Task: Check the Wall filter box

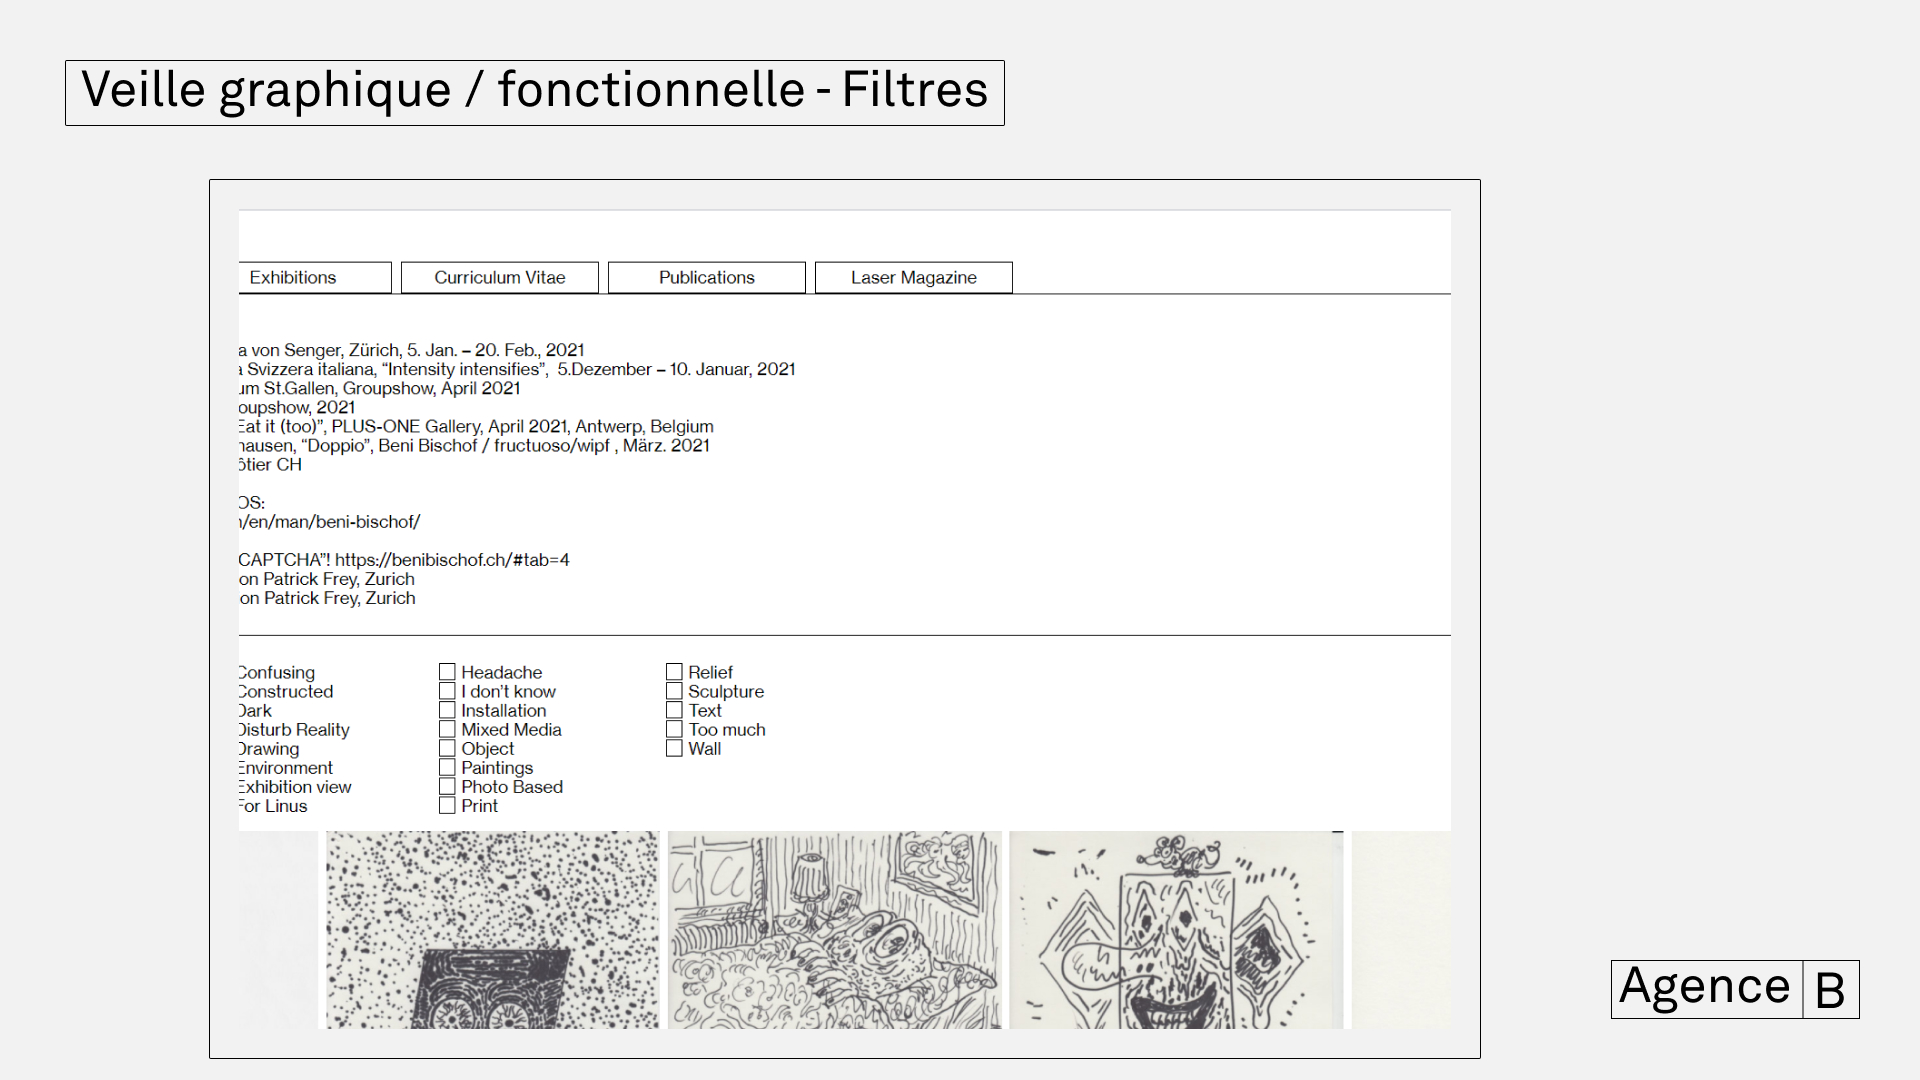Action: coord(674,747)
